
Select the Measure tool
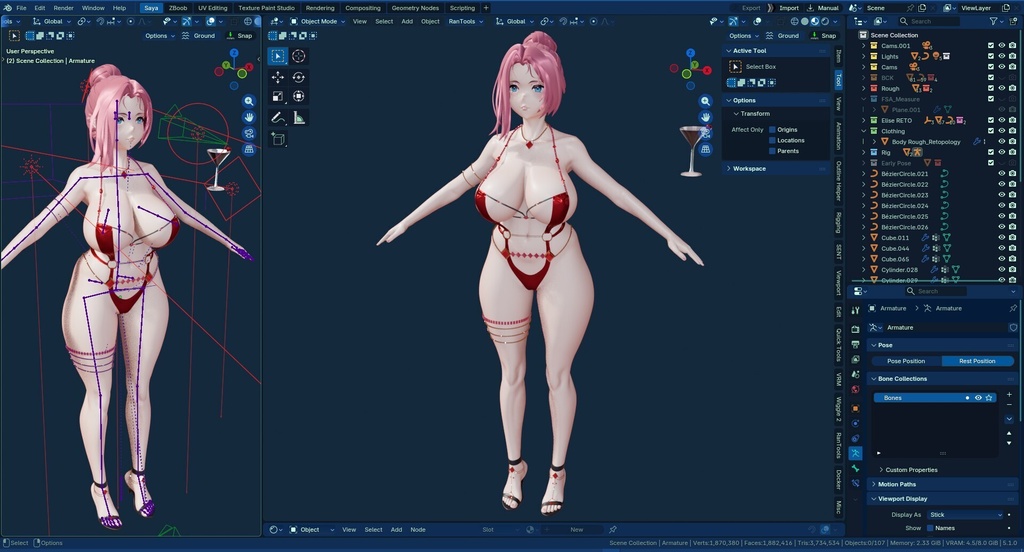298,118
